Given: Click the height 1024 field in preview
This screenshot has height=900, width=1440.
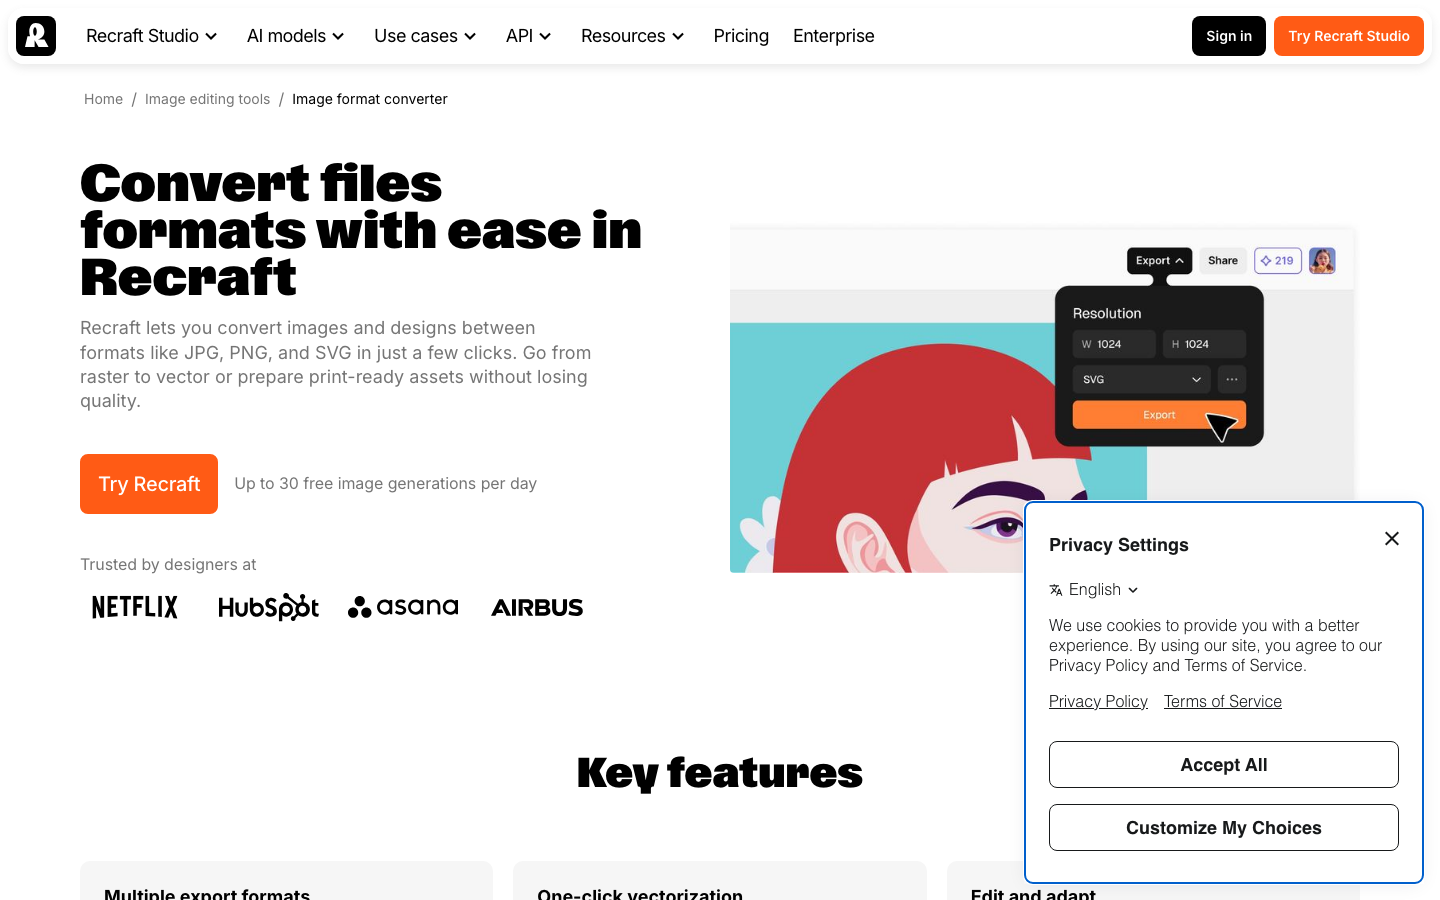Looking at the screenshot, I should [x=1204, y=344].
